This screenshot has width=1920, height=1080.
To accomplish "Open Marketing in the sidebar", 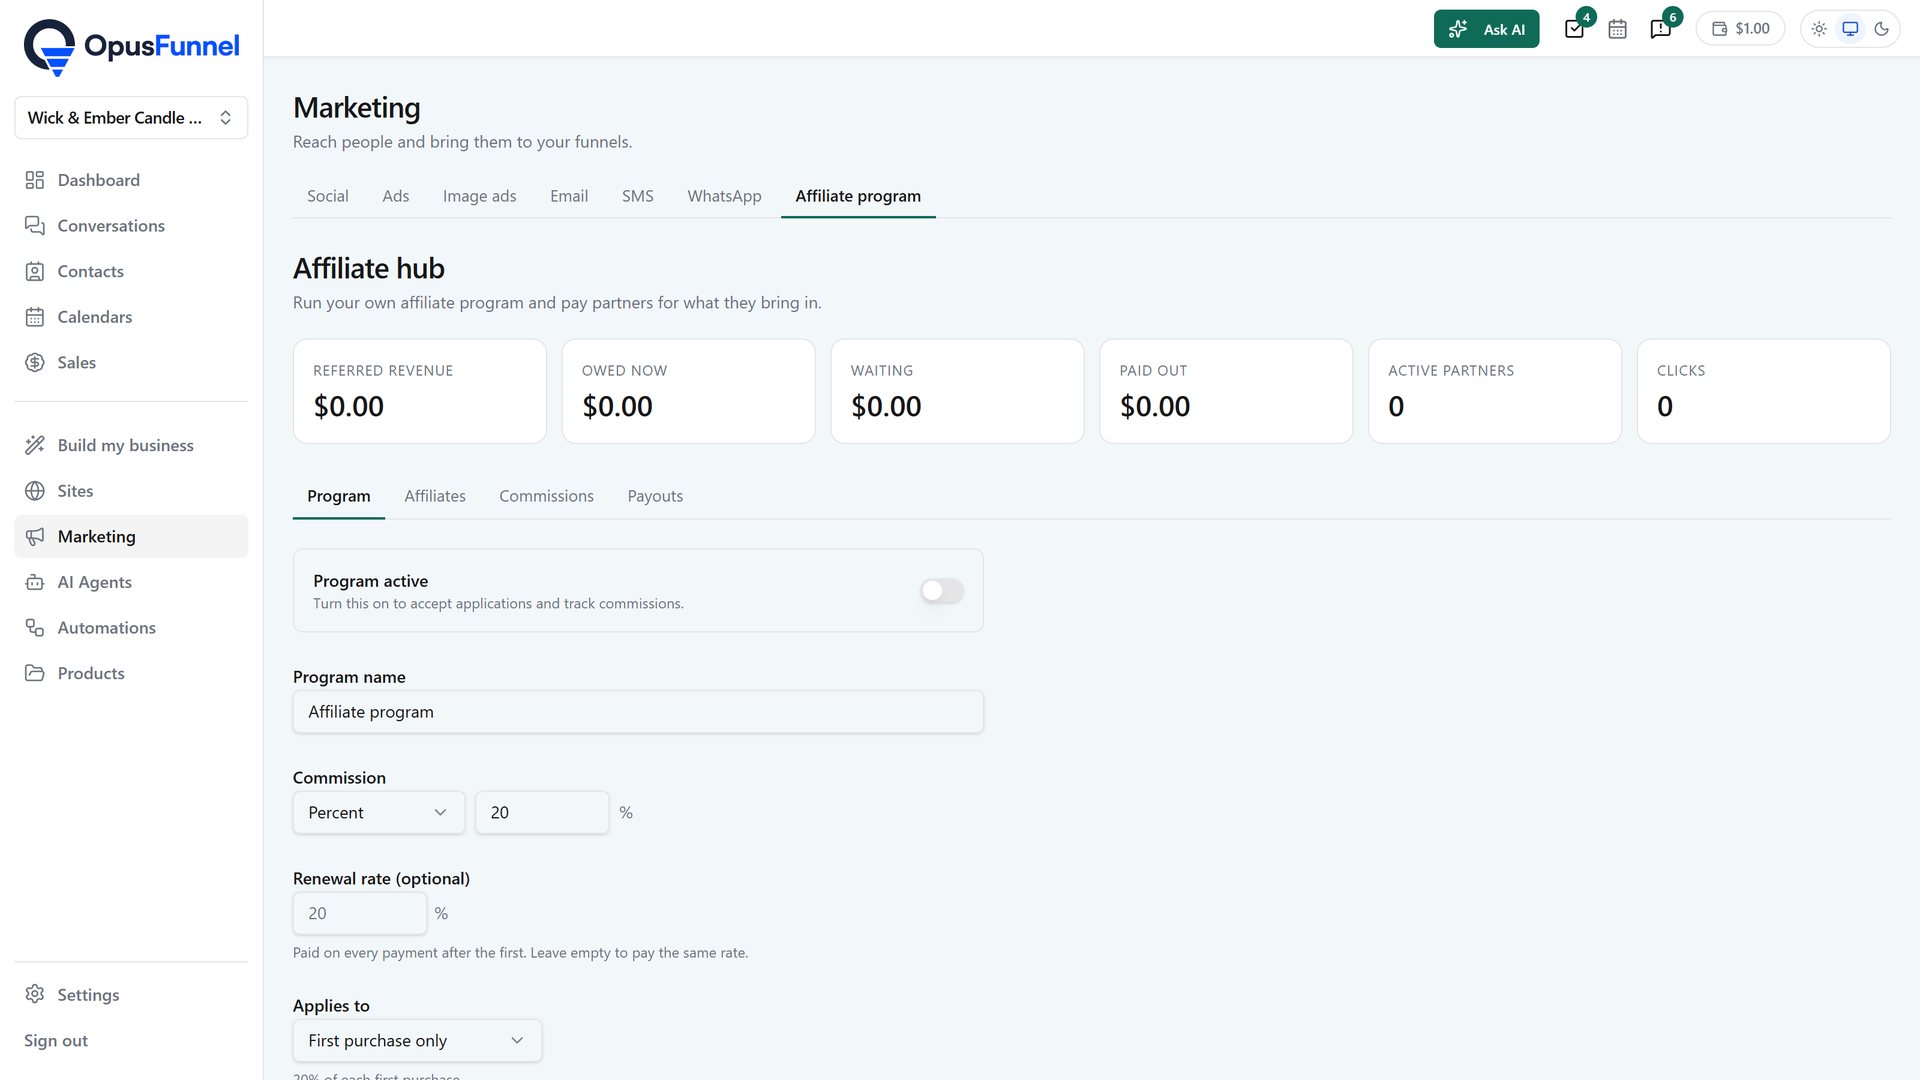I will 131,537.
